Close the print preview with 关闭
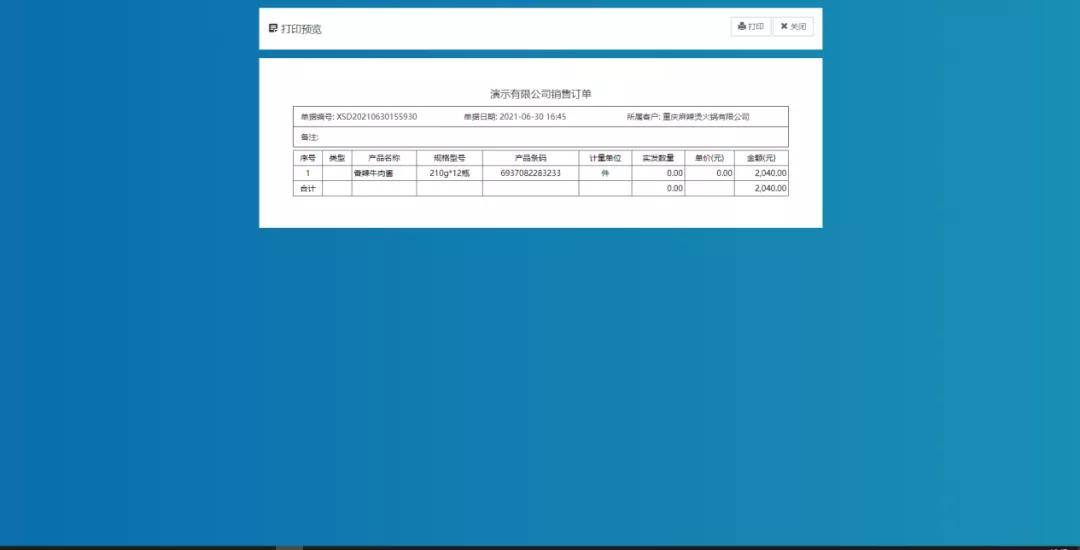 tap(793, 27)
